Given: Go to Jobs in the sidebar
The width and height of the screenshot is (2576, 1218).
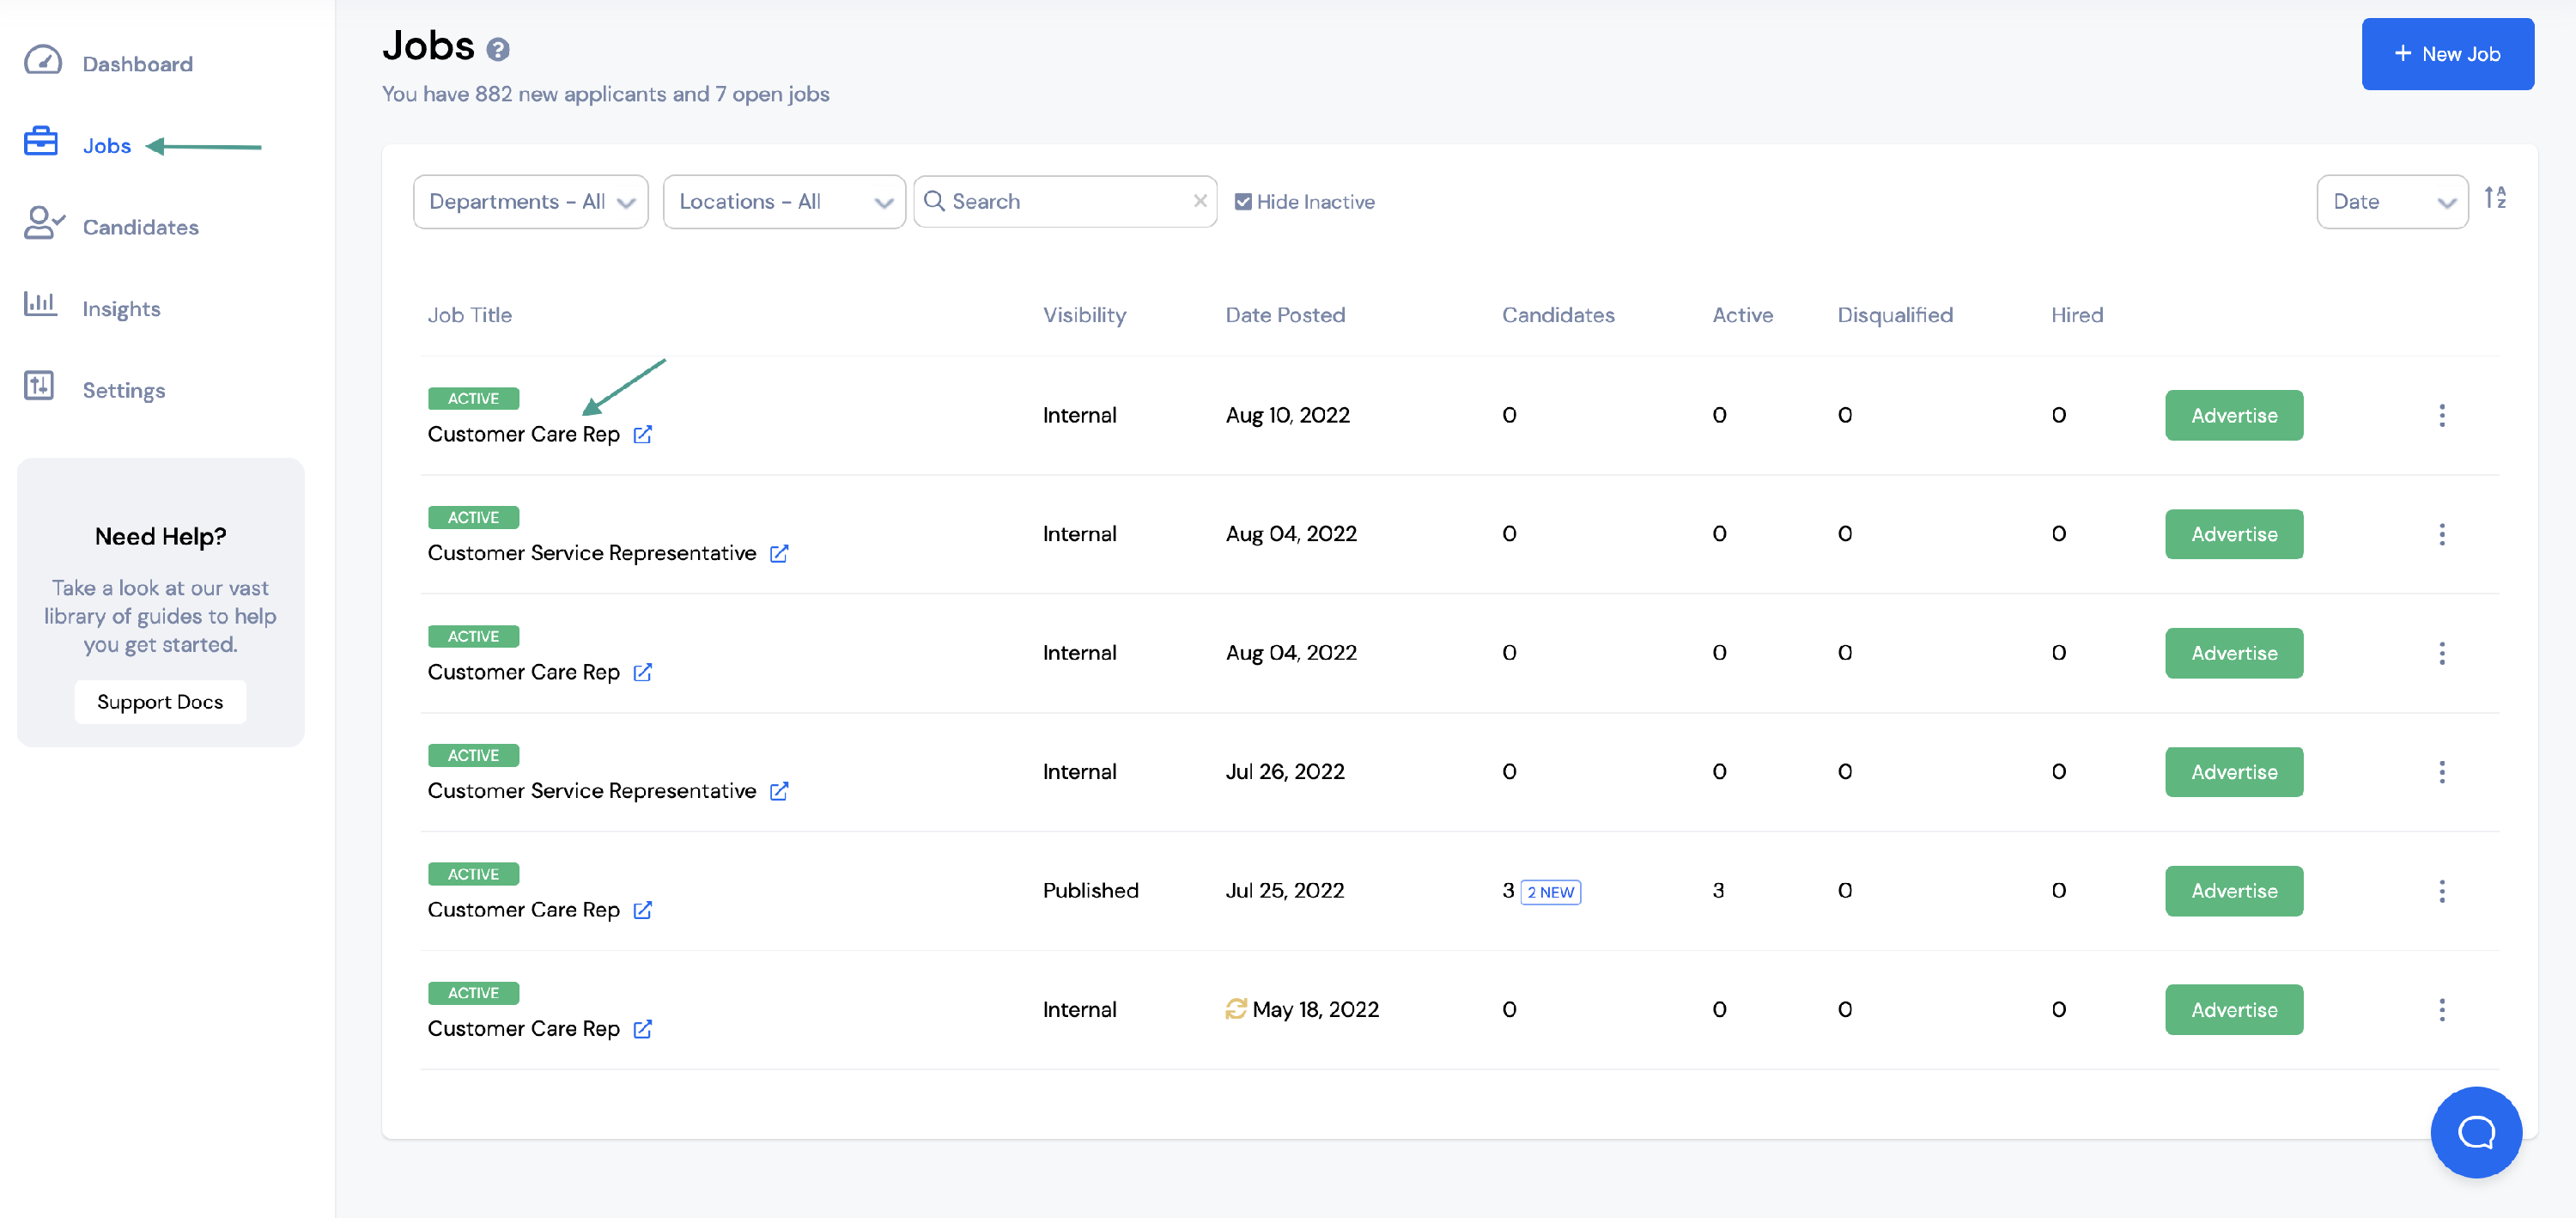Looking at the screenshot, I should point(107,146).
